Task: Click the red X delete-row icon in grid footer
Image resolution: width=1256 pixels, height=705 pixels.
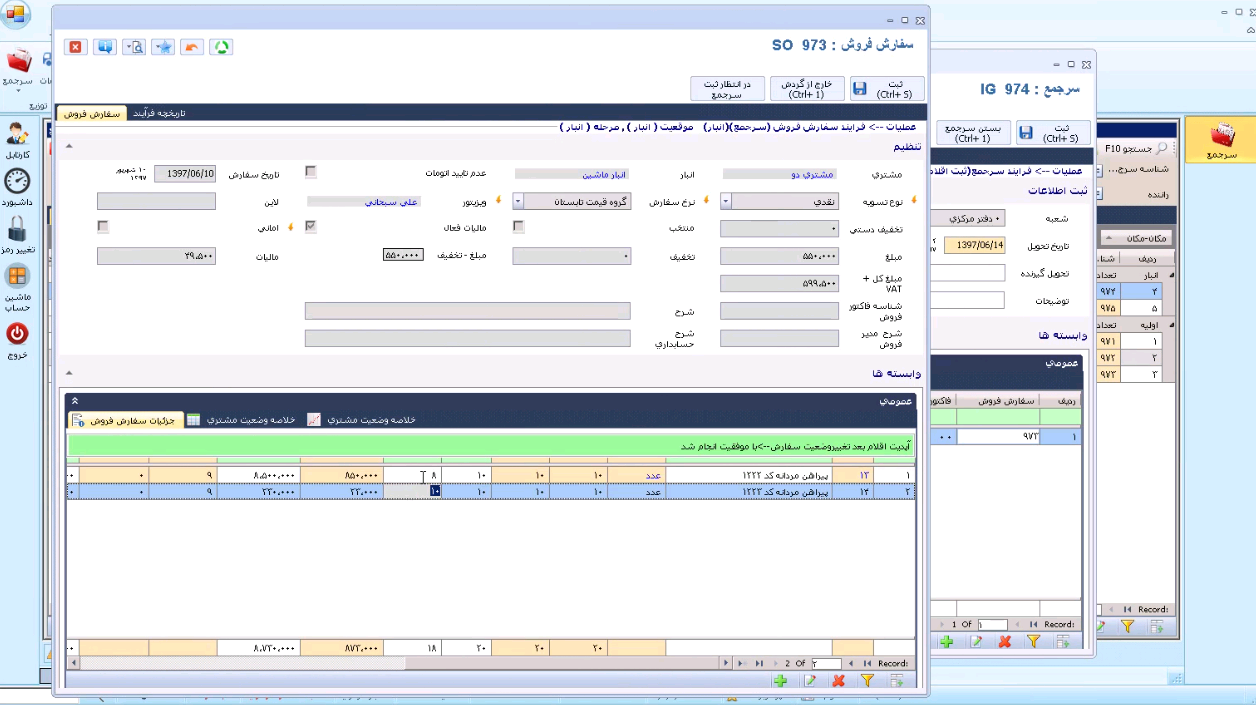Action: click(838, 681)
